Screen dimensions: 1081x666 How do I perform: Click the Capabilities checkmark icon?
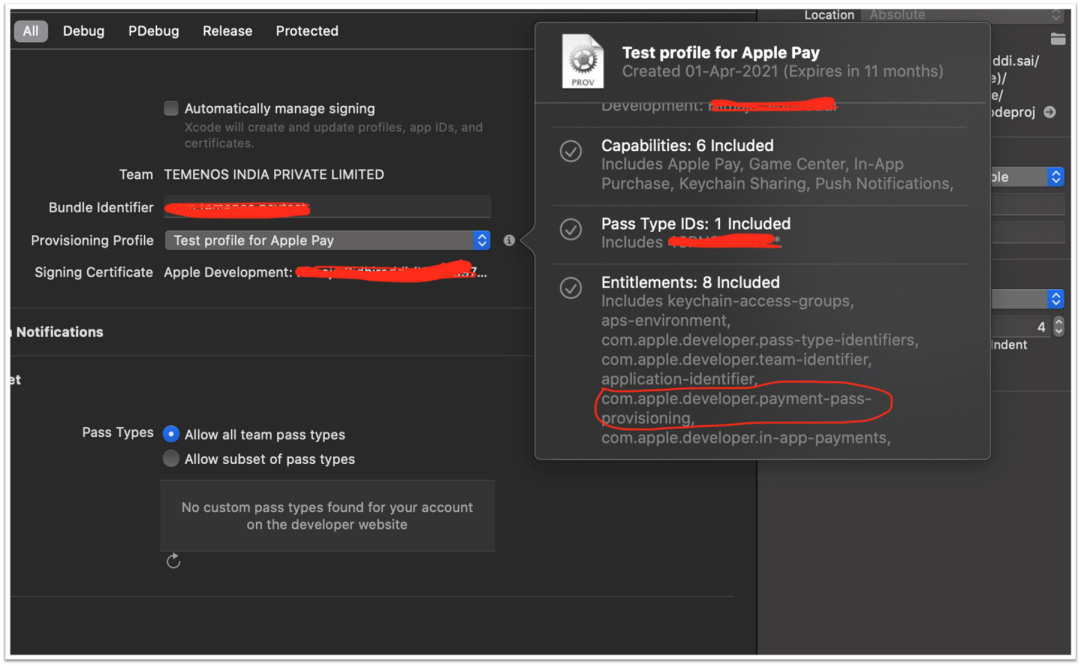tap(570, 152)
